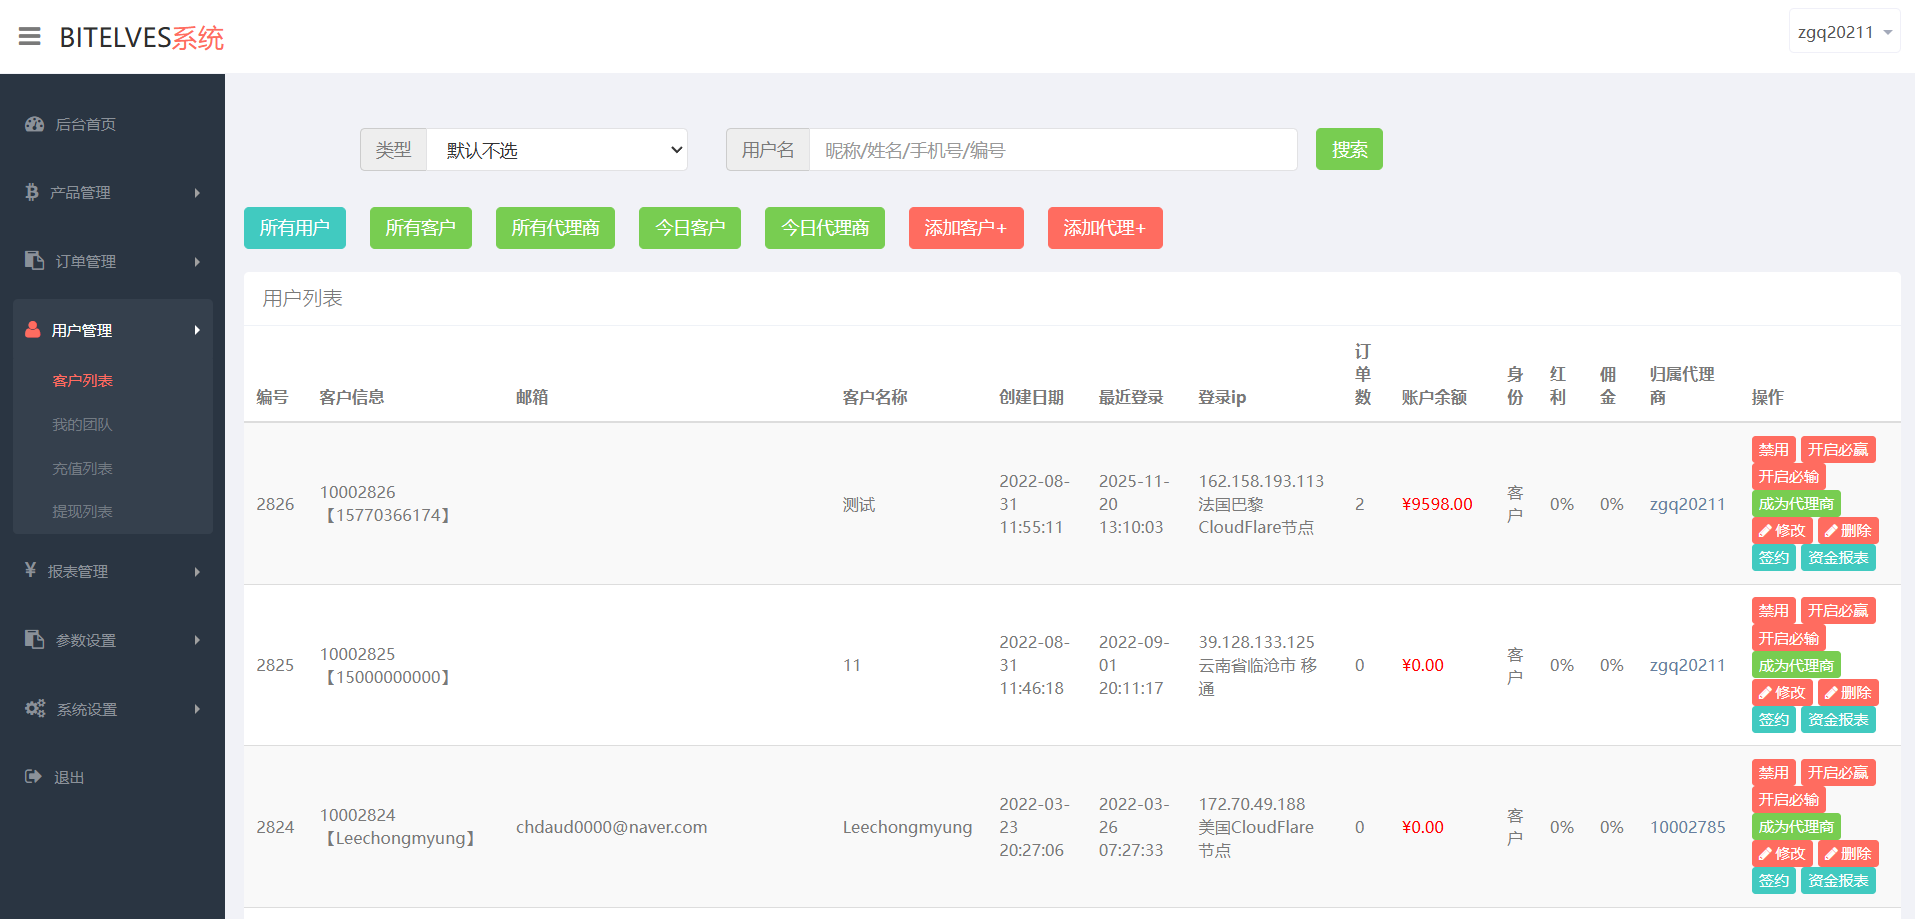Focus the 用户名 search input field
This screenshot has width=1915, height=919.
[1052, 150]
